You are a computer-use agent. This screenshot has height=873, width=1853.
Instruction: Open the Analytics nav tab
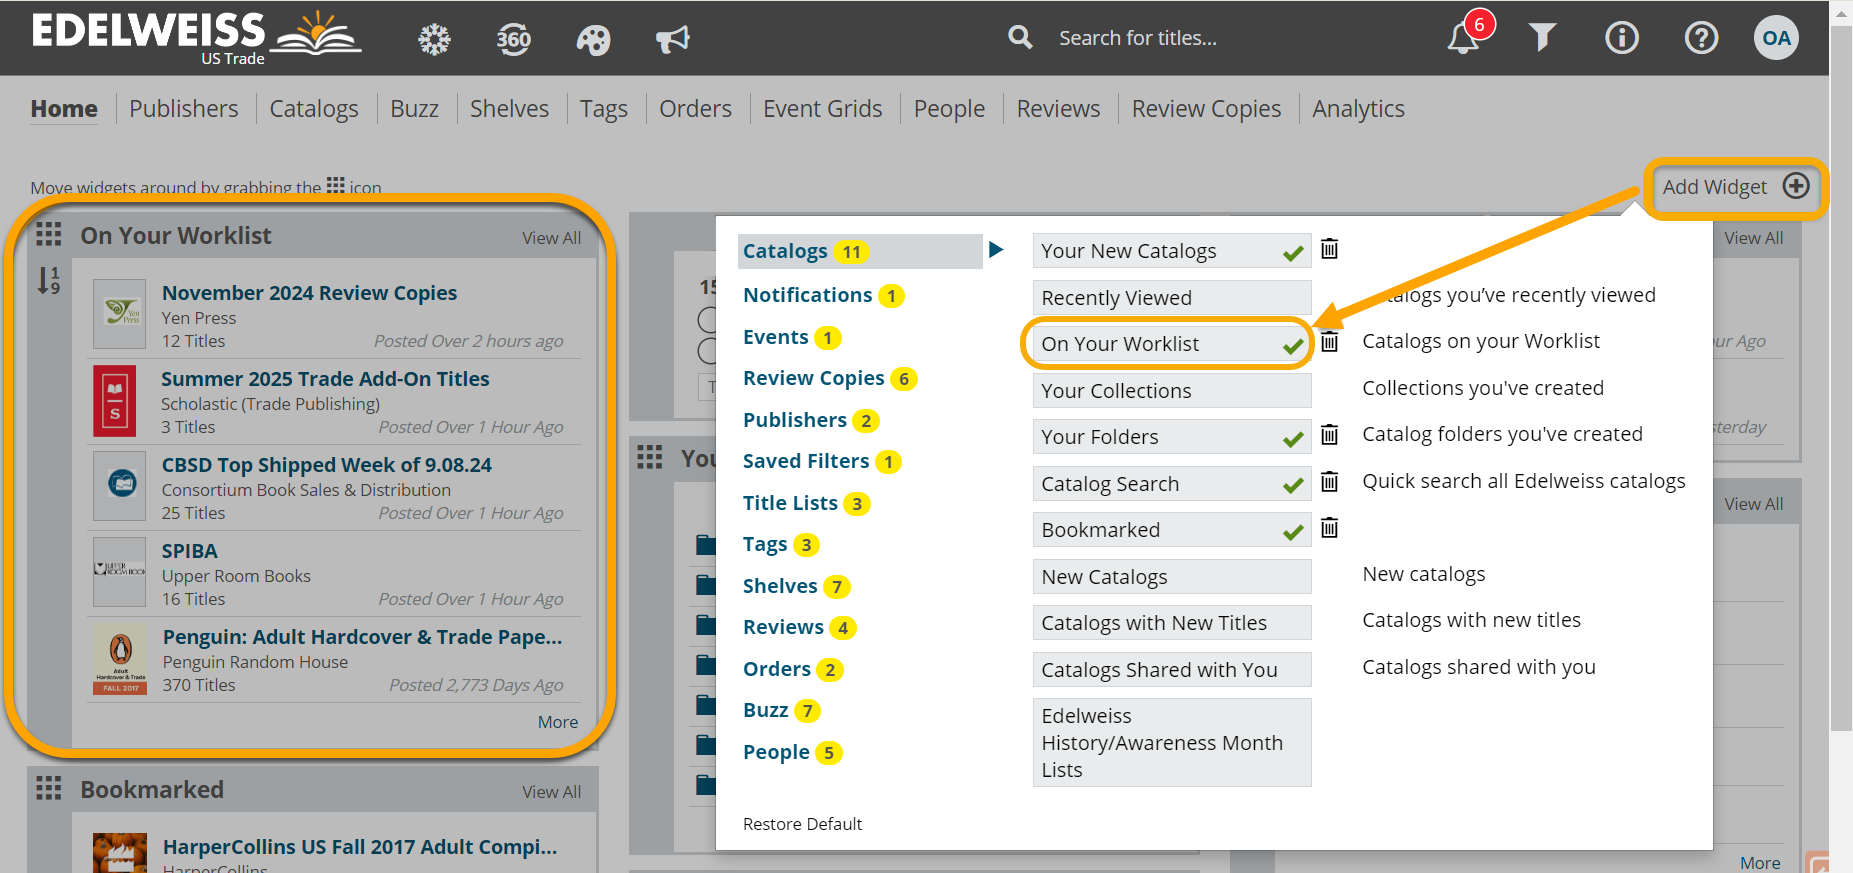[x=1358, y=108]
